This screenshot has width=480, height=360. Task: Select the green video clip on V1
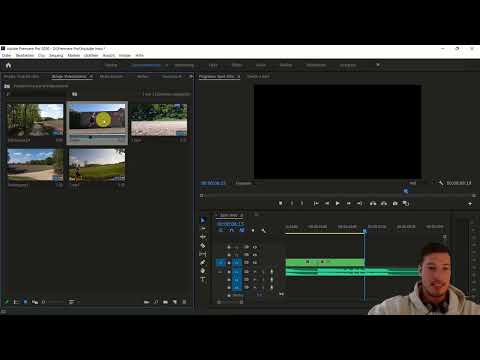tap(325, 262)
